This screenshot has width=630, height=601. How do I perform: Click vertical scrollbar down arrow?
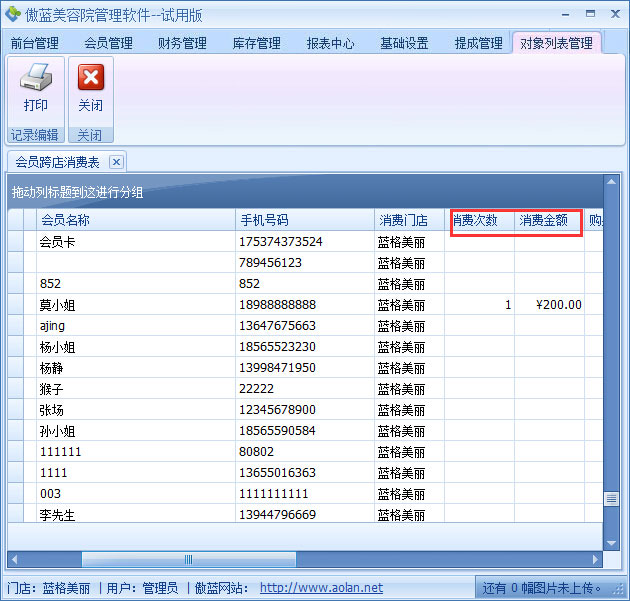coord(611,541)
